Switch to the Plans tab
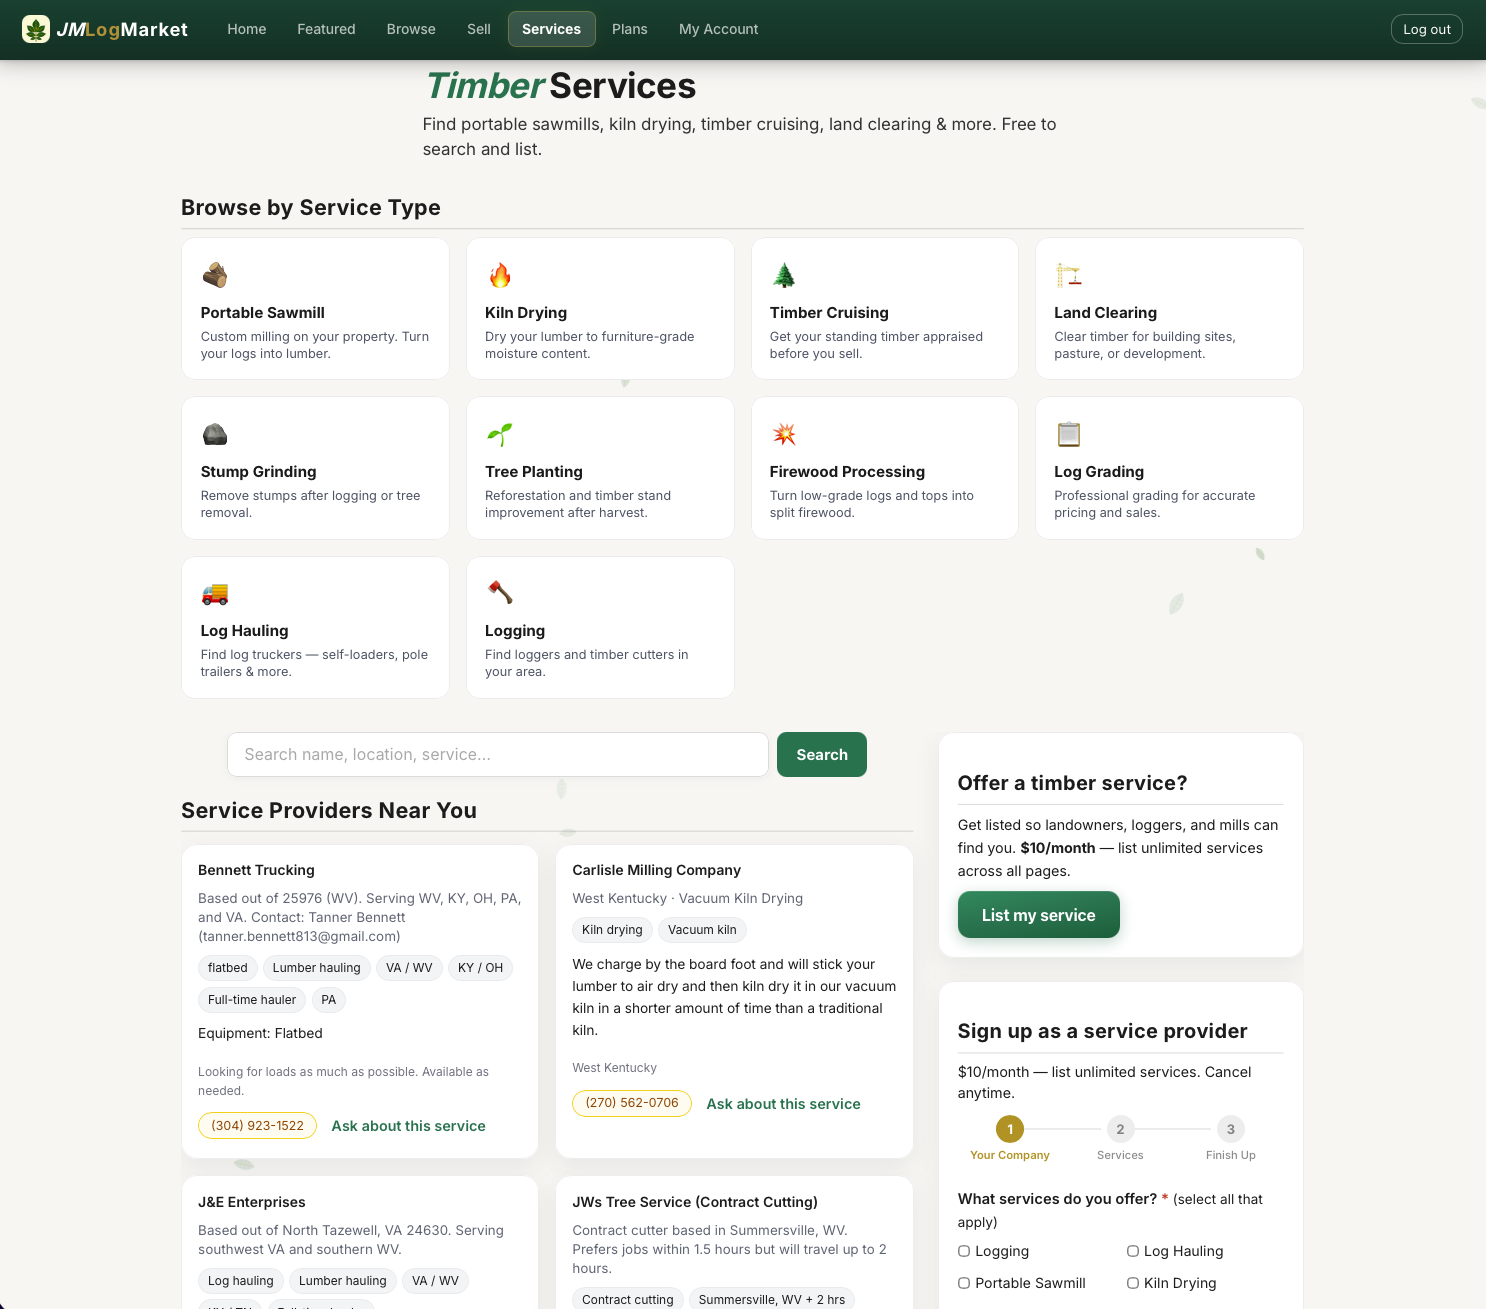Image resolution: width=1486 pixels, height=1309 pixels. click(x=629, y=29)
